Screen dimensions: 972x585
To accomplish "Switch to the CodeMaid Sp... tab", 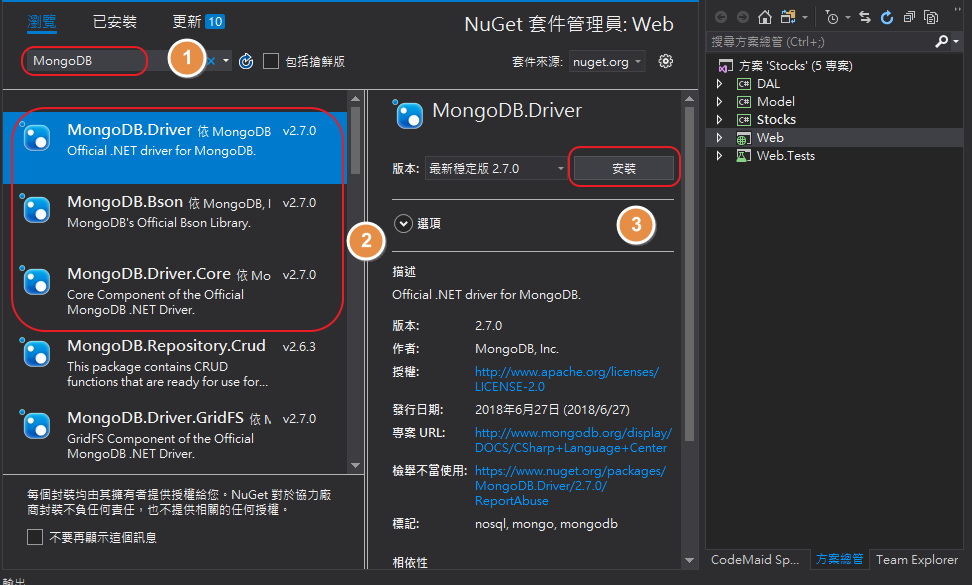I will click(x=755, y=559).
